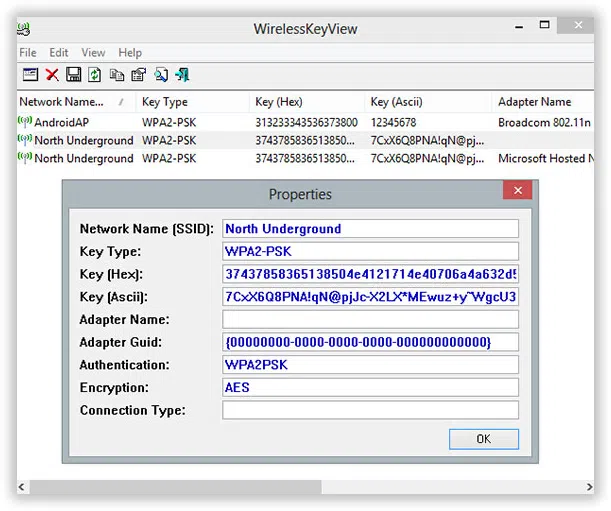Click the floppy disk save icon

pyautogui.click(x=73, y=74)
